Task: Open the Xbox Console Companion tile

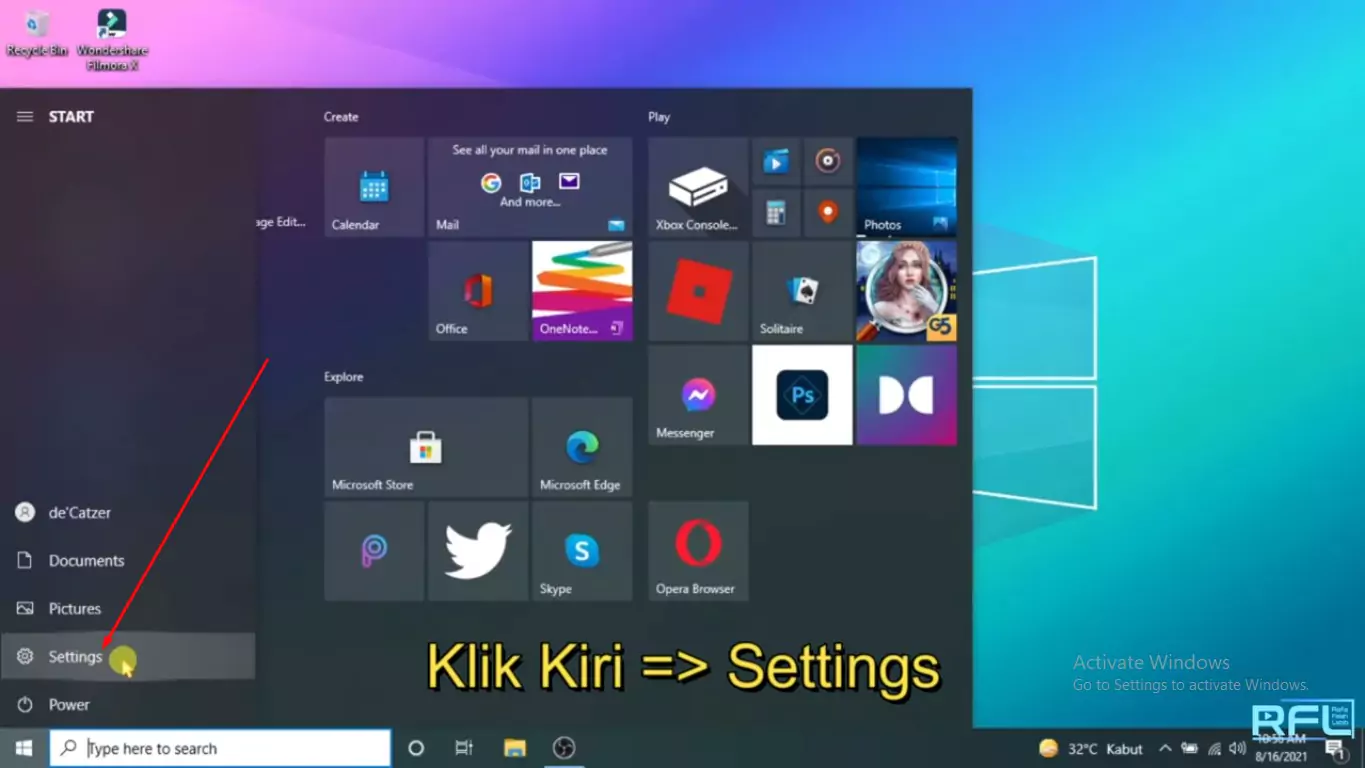Action: [698, 187]
